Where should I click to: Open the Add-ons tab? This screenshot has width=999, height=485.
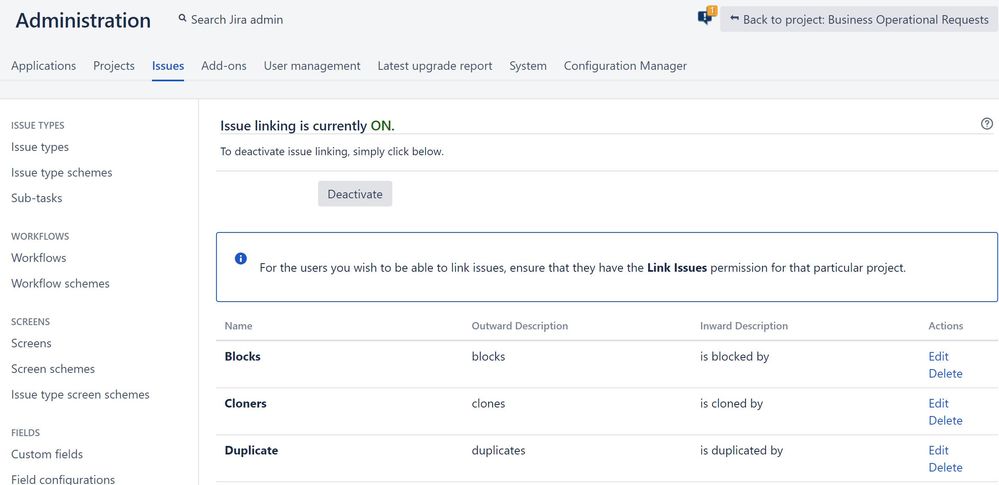[x=224, y=66]
